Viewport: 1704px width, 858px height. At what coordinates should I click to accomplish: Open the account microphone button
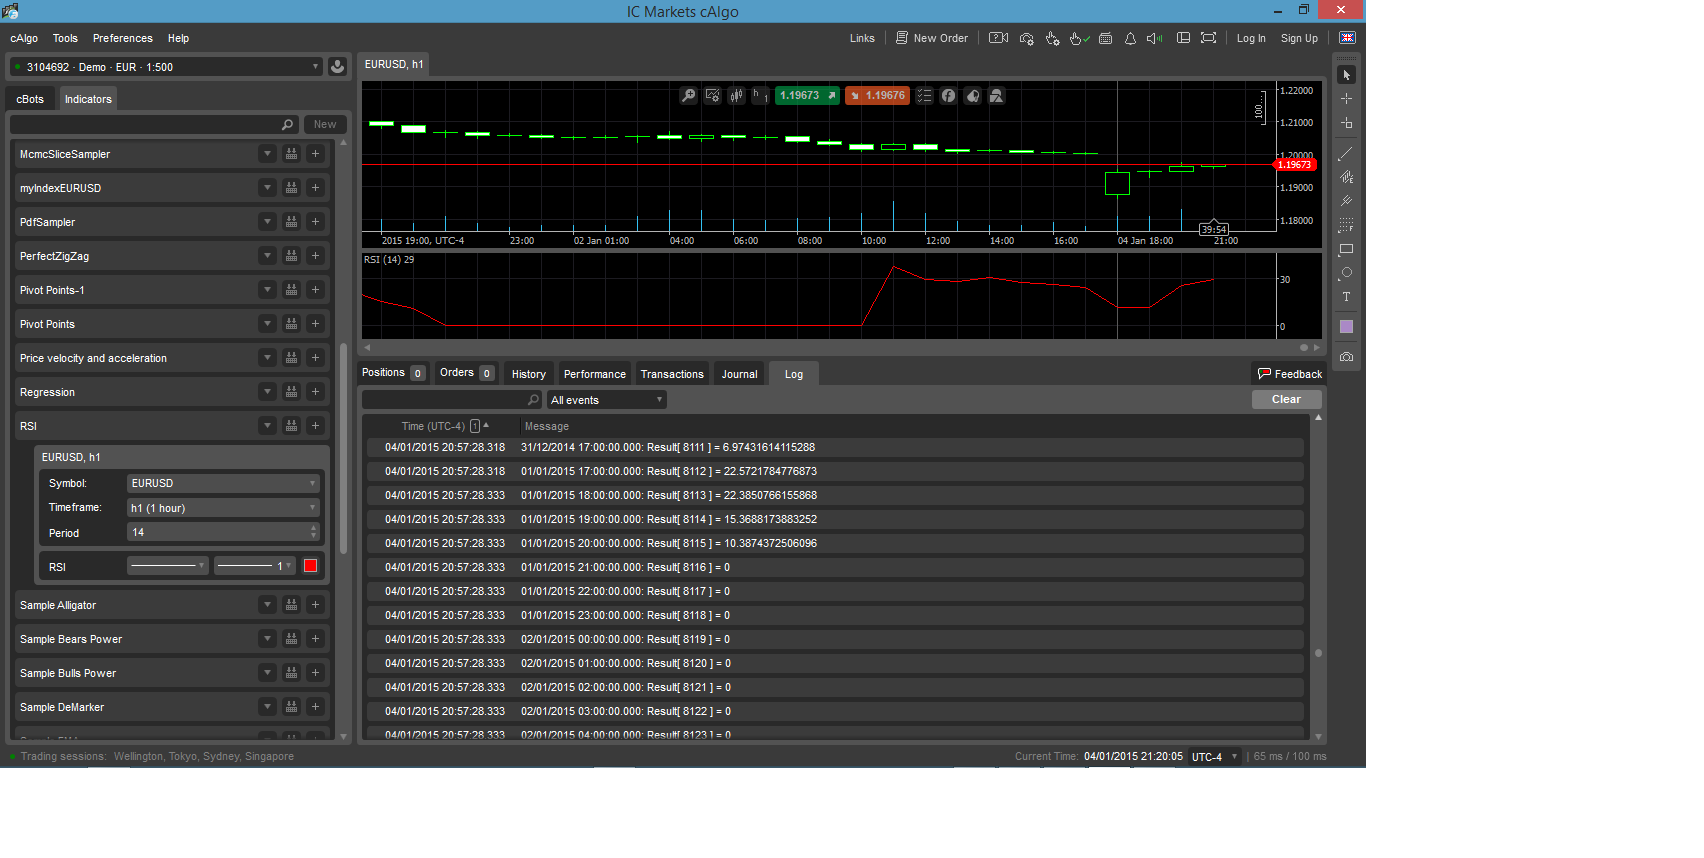point(338,67)
